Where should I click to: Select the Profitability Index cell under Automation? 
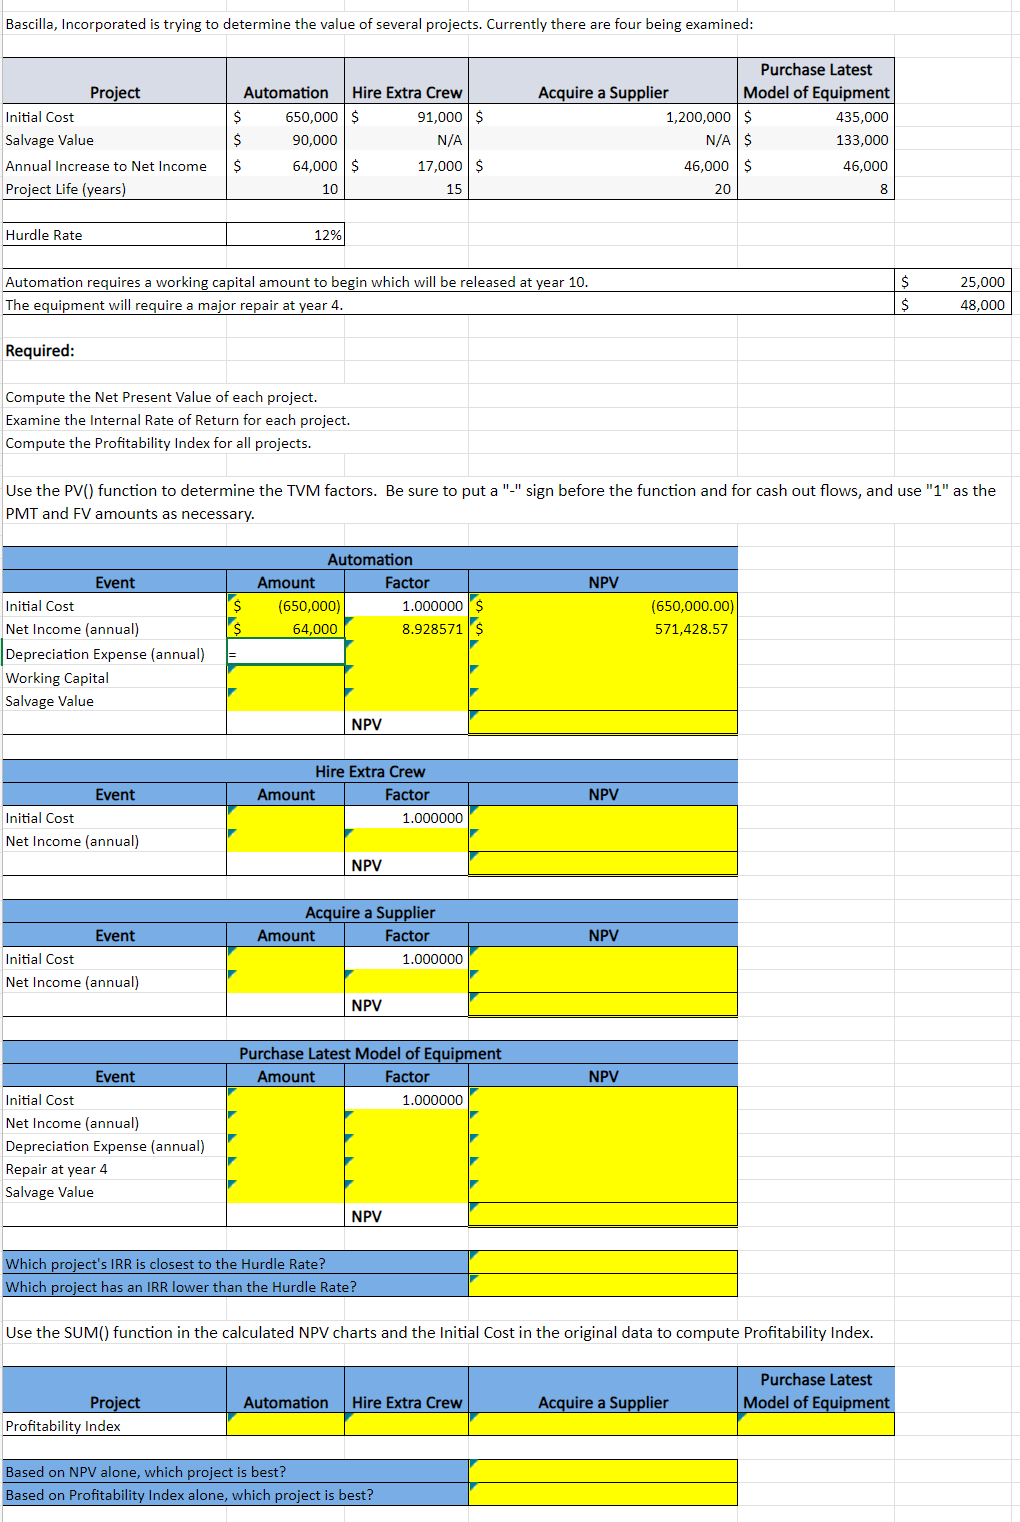[x=285, y=1425]
